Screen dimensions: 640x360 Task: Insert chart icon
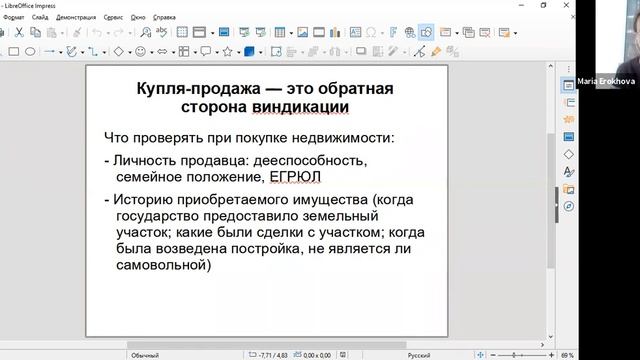click(335, 32)
